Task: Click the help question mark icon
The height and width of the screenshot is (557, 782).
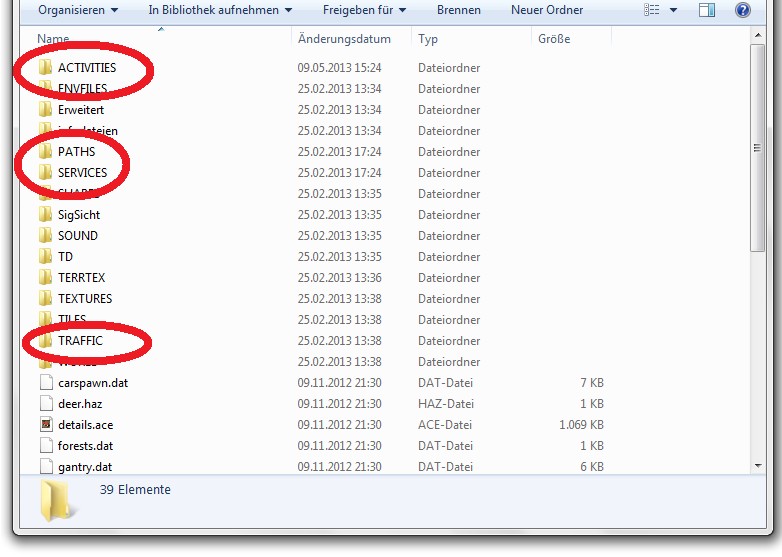Action: click(742, 10)
